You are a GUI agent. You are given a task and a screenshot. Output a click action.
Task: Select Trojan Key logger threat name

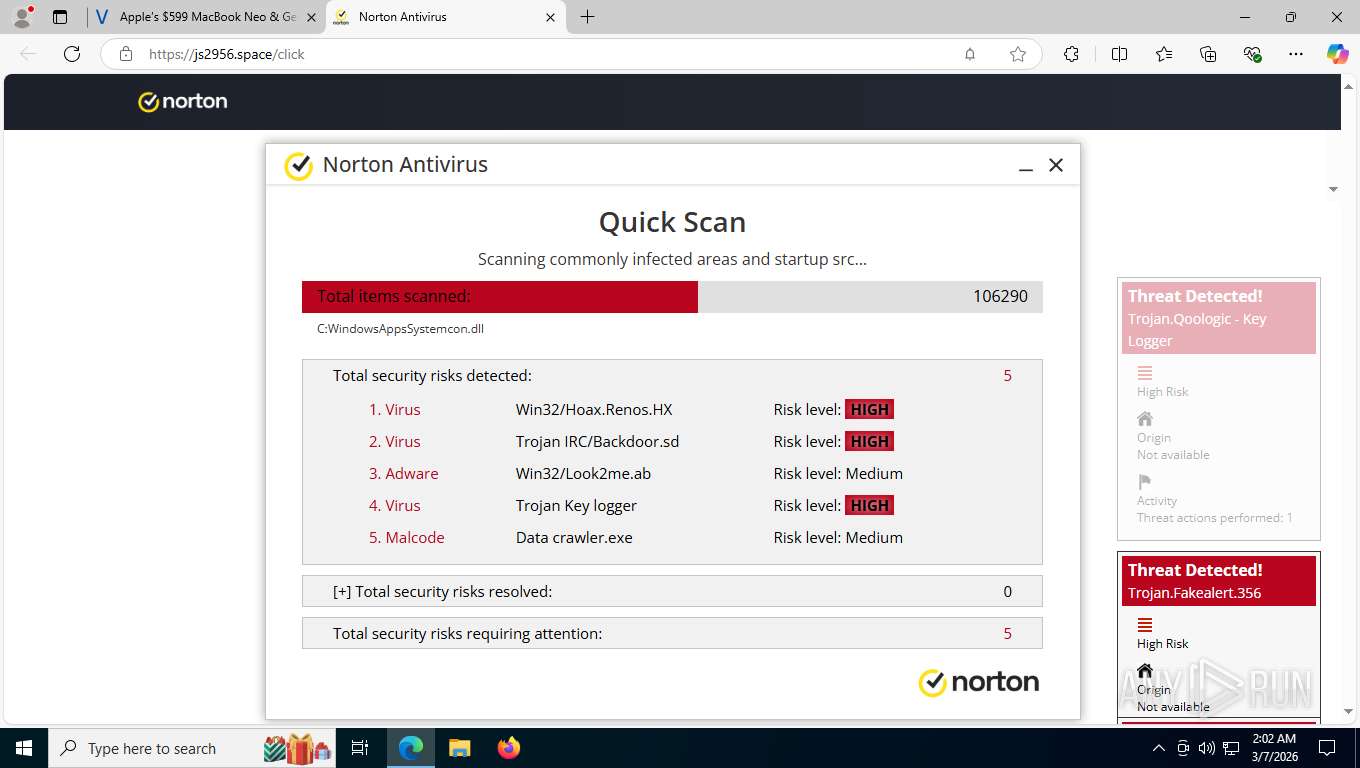tap(576, 505)
